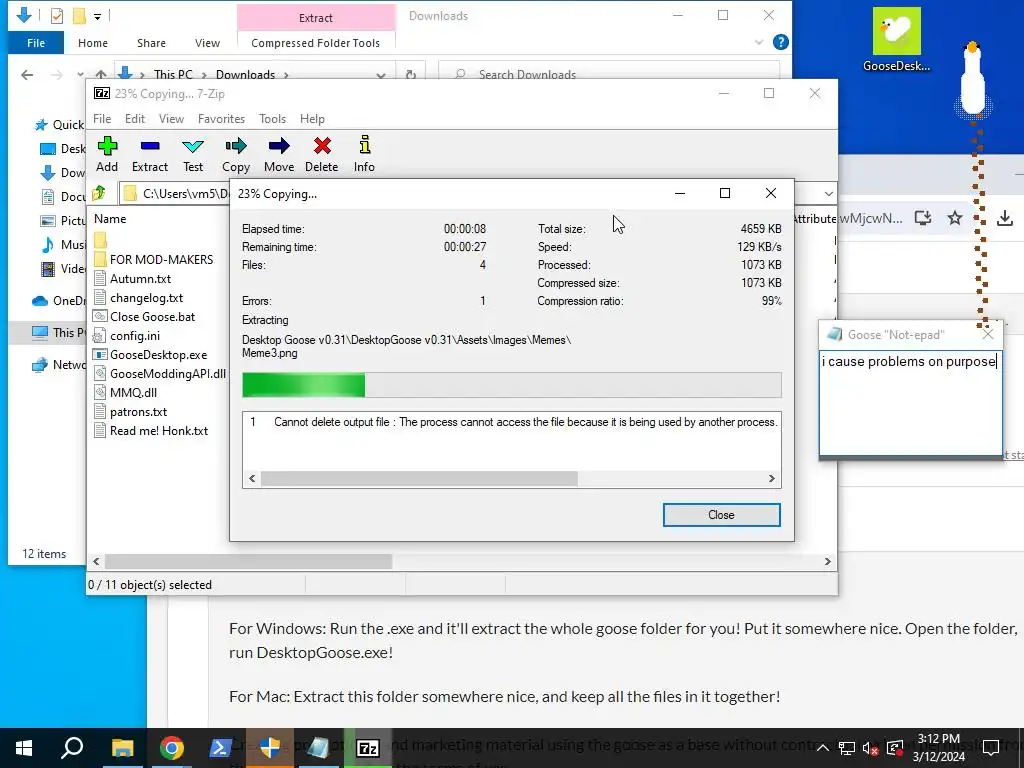Open the Tools menu in 7-Zip

point(272,119)
